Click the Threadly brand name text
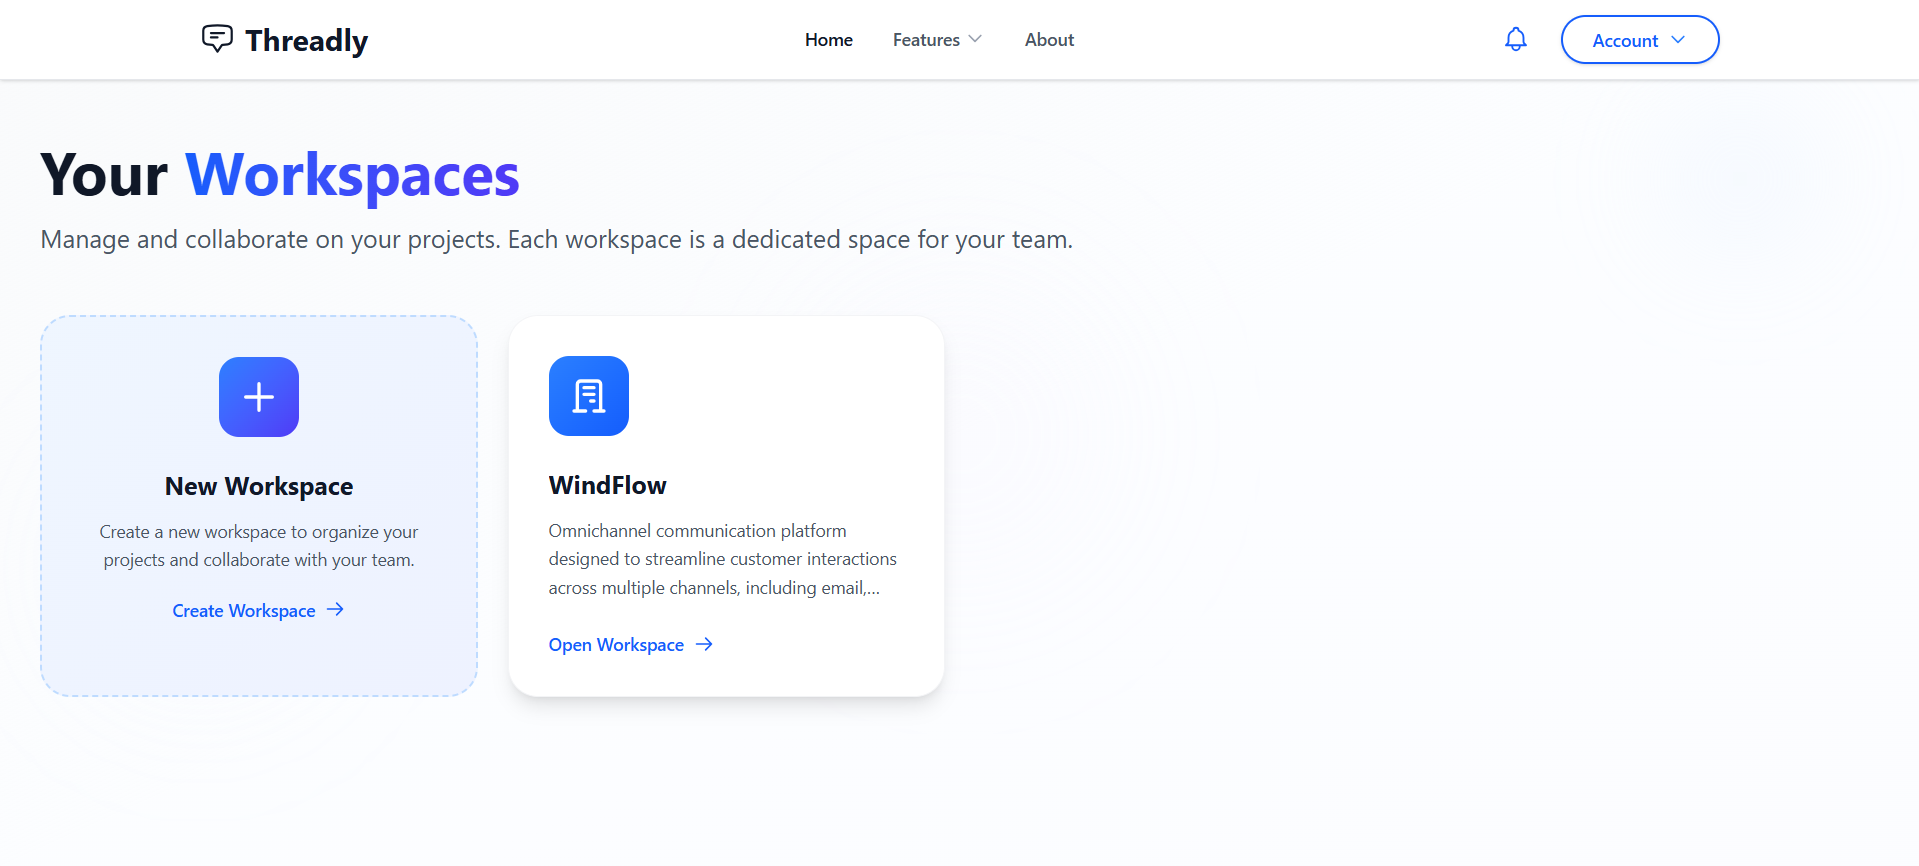Screen dimensions: 1919x866 coord(306,41)
